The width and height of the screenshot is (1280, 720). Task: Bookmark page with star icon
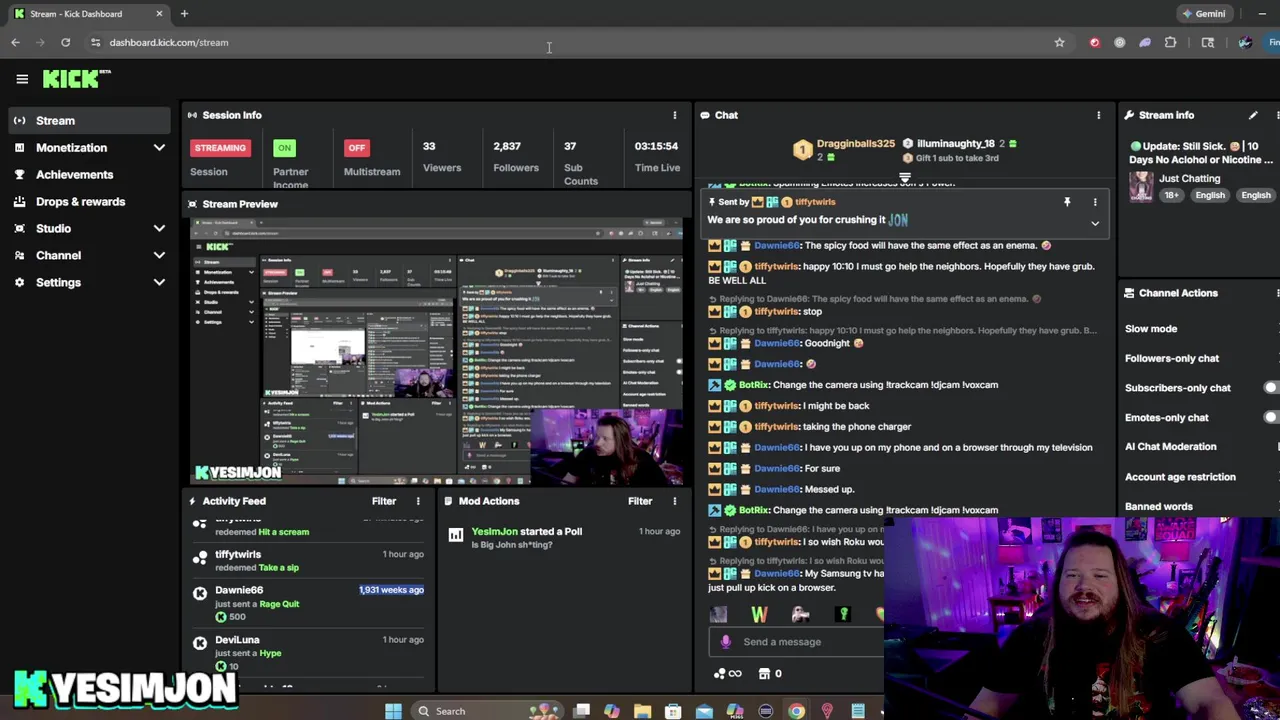pyautogui.click(x=1059, y=42)
